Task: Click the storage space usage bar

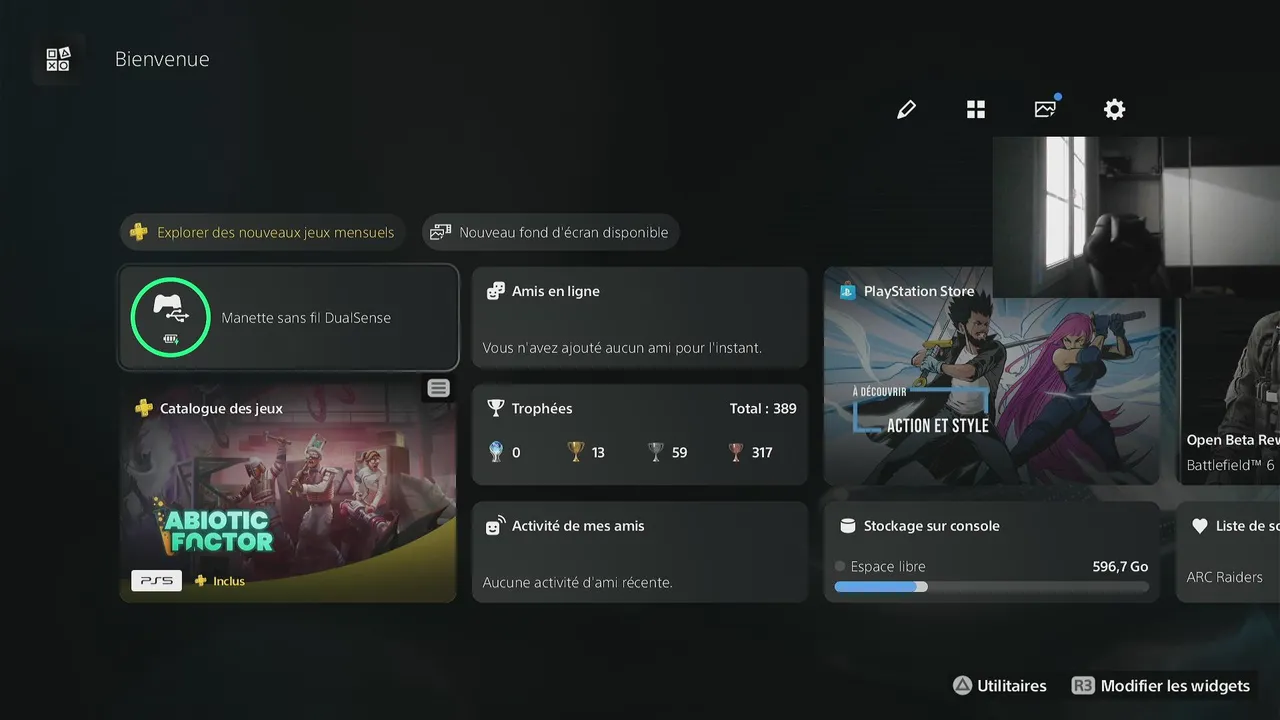Action: [991, 587]
